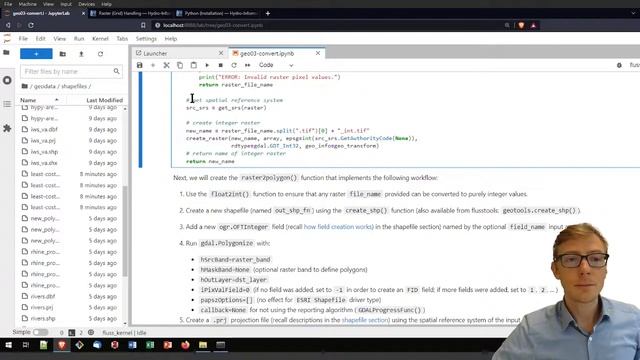Create a new folder in file browser
The image size is (640, 360).
[62, 54]
